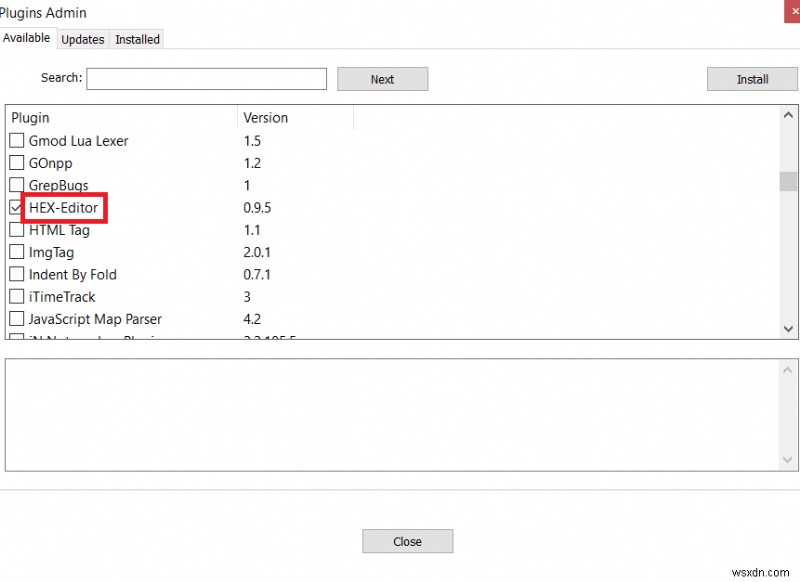
Task: Check the iTimeTrack plugin checkbox
Action: 16,296
